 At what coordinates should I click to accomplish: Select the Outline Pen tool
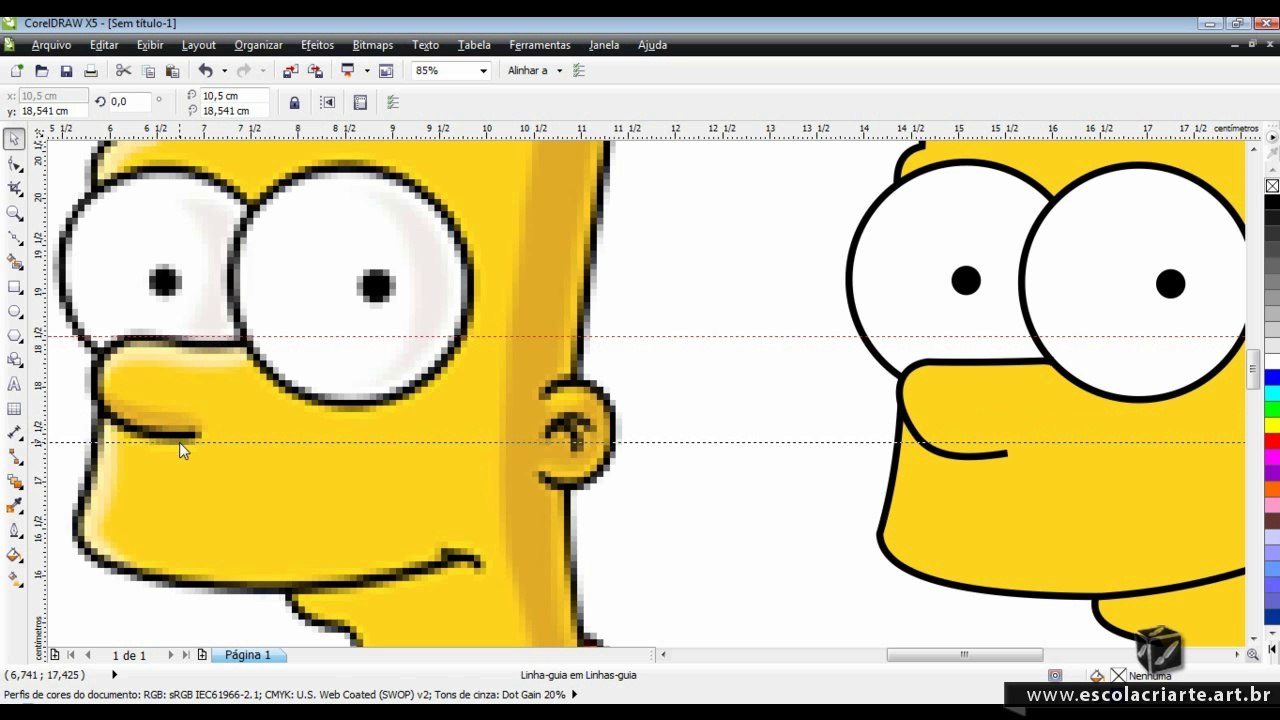click(14, 531)
